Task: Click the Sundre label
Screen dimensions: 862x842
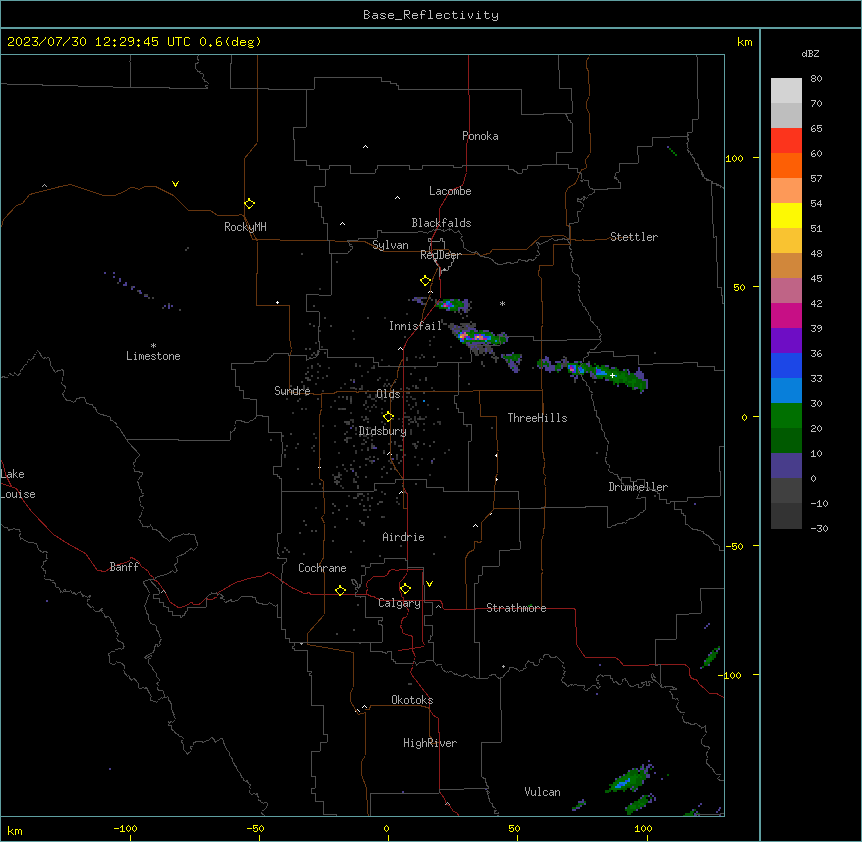Action: tap(292, 391)
